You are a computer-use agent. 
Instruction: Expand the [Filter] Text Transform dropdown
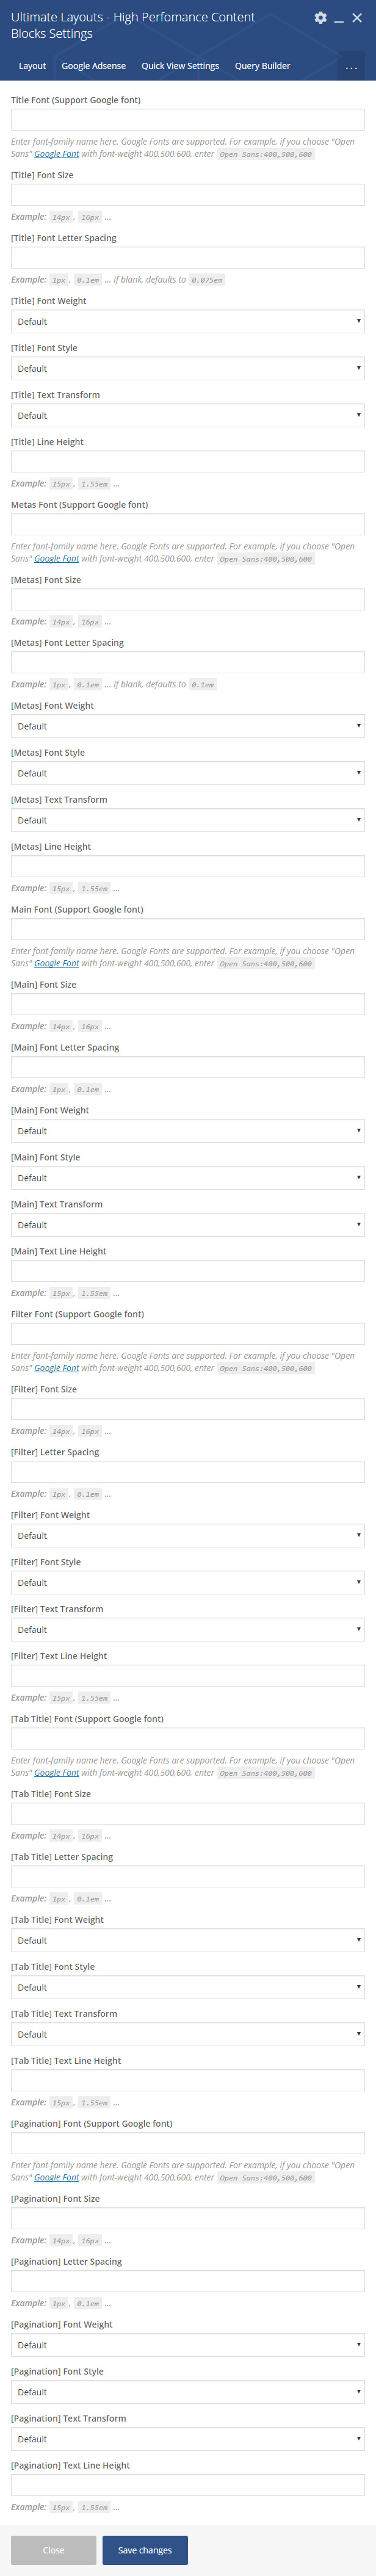coord(187,1629)
